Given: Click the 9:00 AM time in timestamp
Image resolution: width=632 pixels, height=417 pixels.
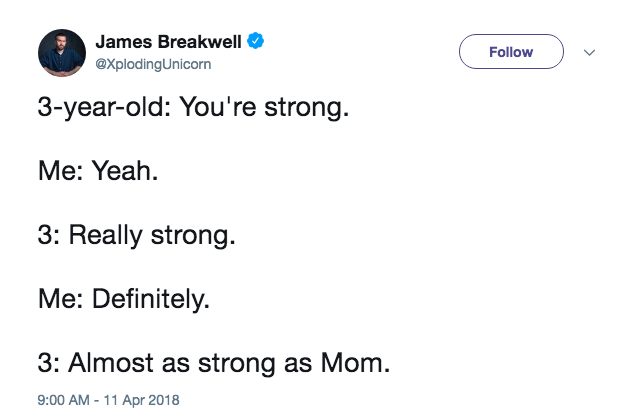Looking at the screenshot, I should [63, 400].
